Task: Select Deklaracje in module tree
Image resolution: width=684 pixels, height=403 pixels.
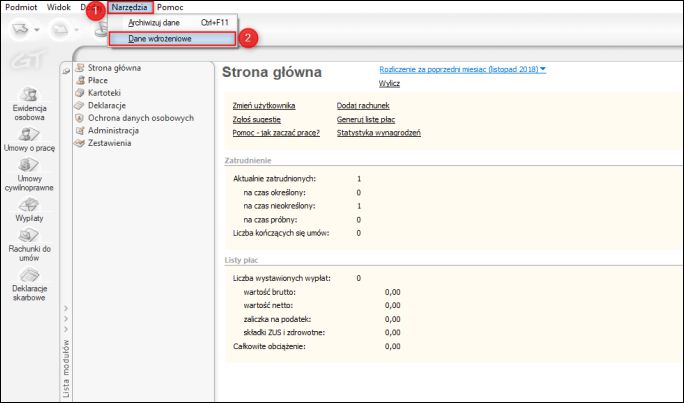Action: click(x=107, y=106)
